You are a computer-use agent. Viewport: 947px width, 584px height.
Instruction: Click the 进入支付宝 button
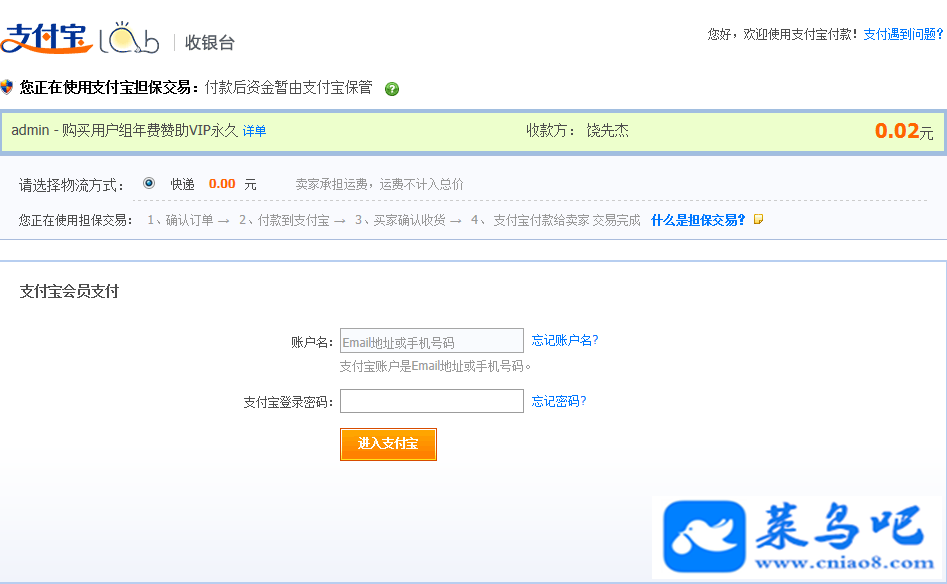(388, 444)
